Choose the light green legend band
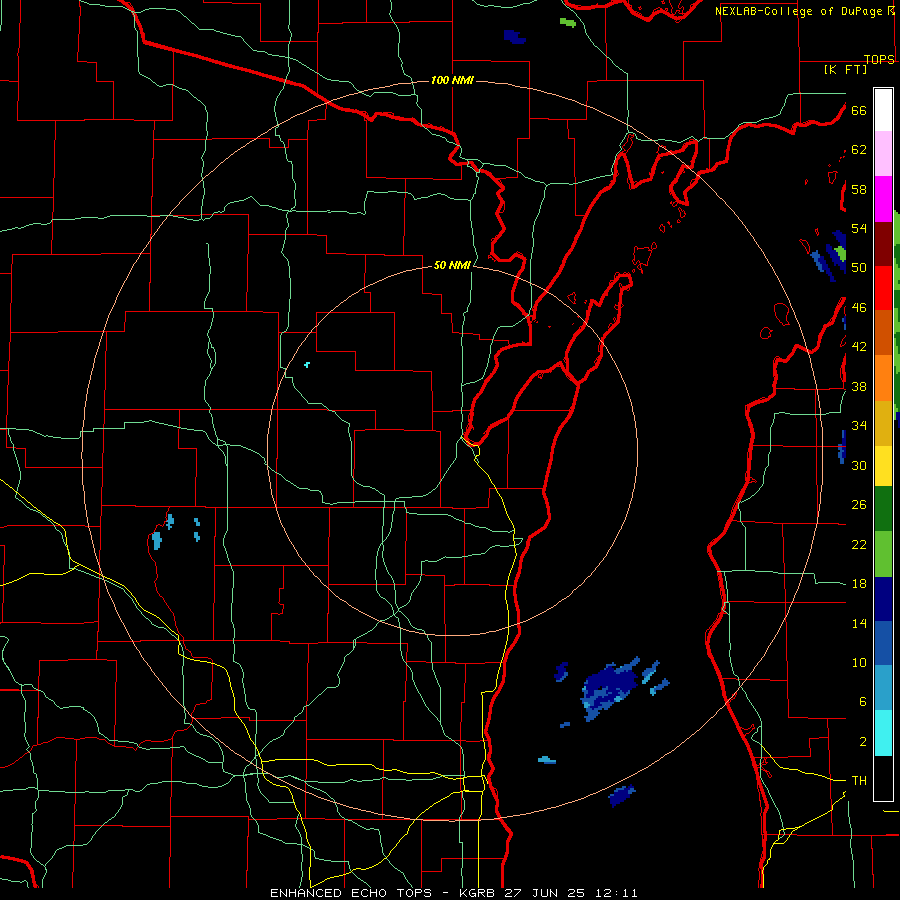Viewport: 900px width, 900px height. [x=883, y=554]
